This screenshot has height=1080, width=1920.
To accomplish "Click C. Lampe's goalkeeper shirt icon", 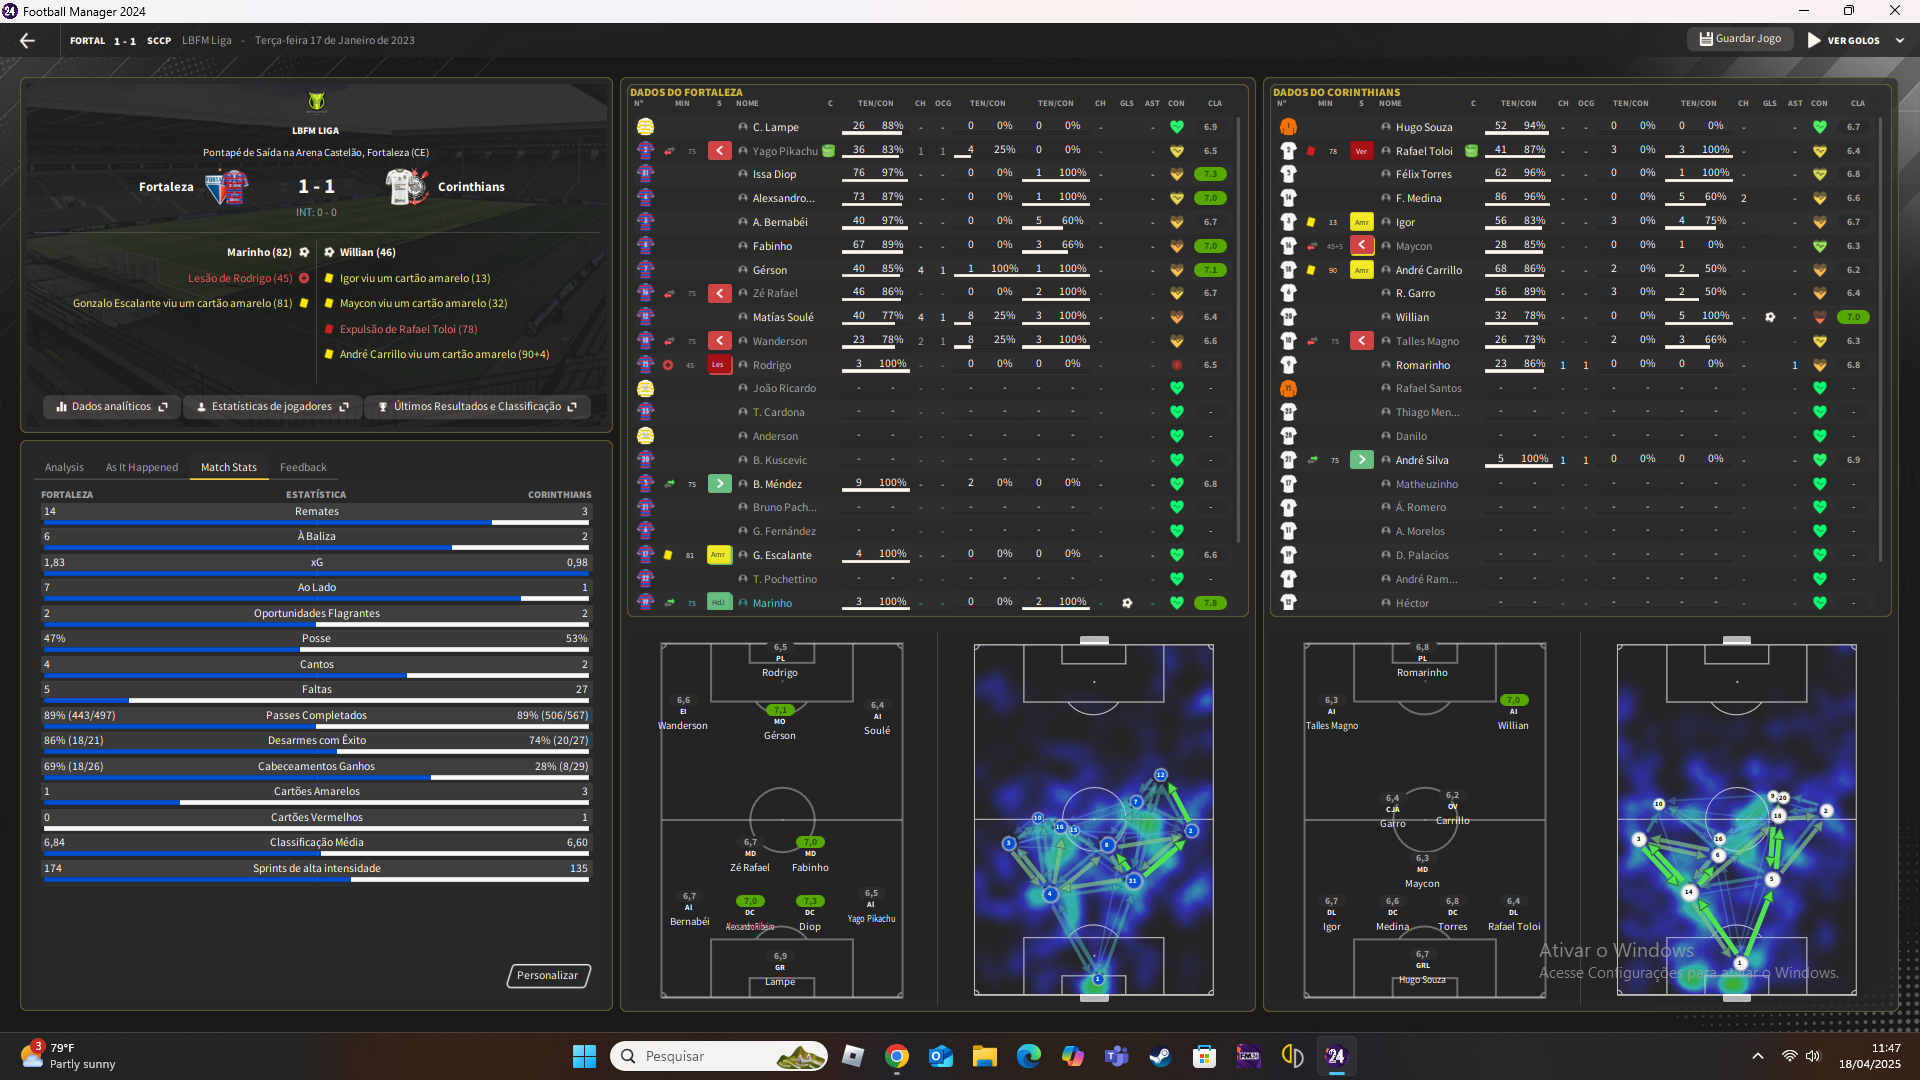I will 645,127.
